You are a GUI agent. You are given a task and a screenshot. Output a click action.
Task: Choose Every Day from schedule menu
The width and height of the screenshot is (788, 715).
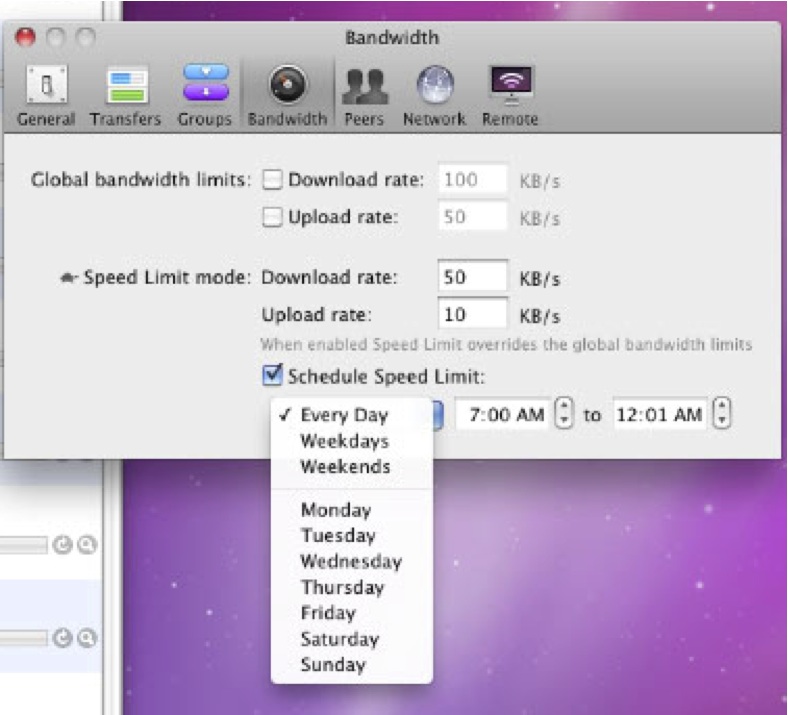pyautogui.click(x=352, y=415)
